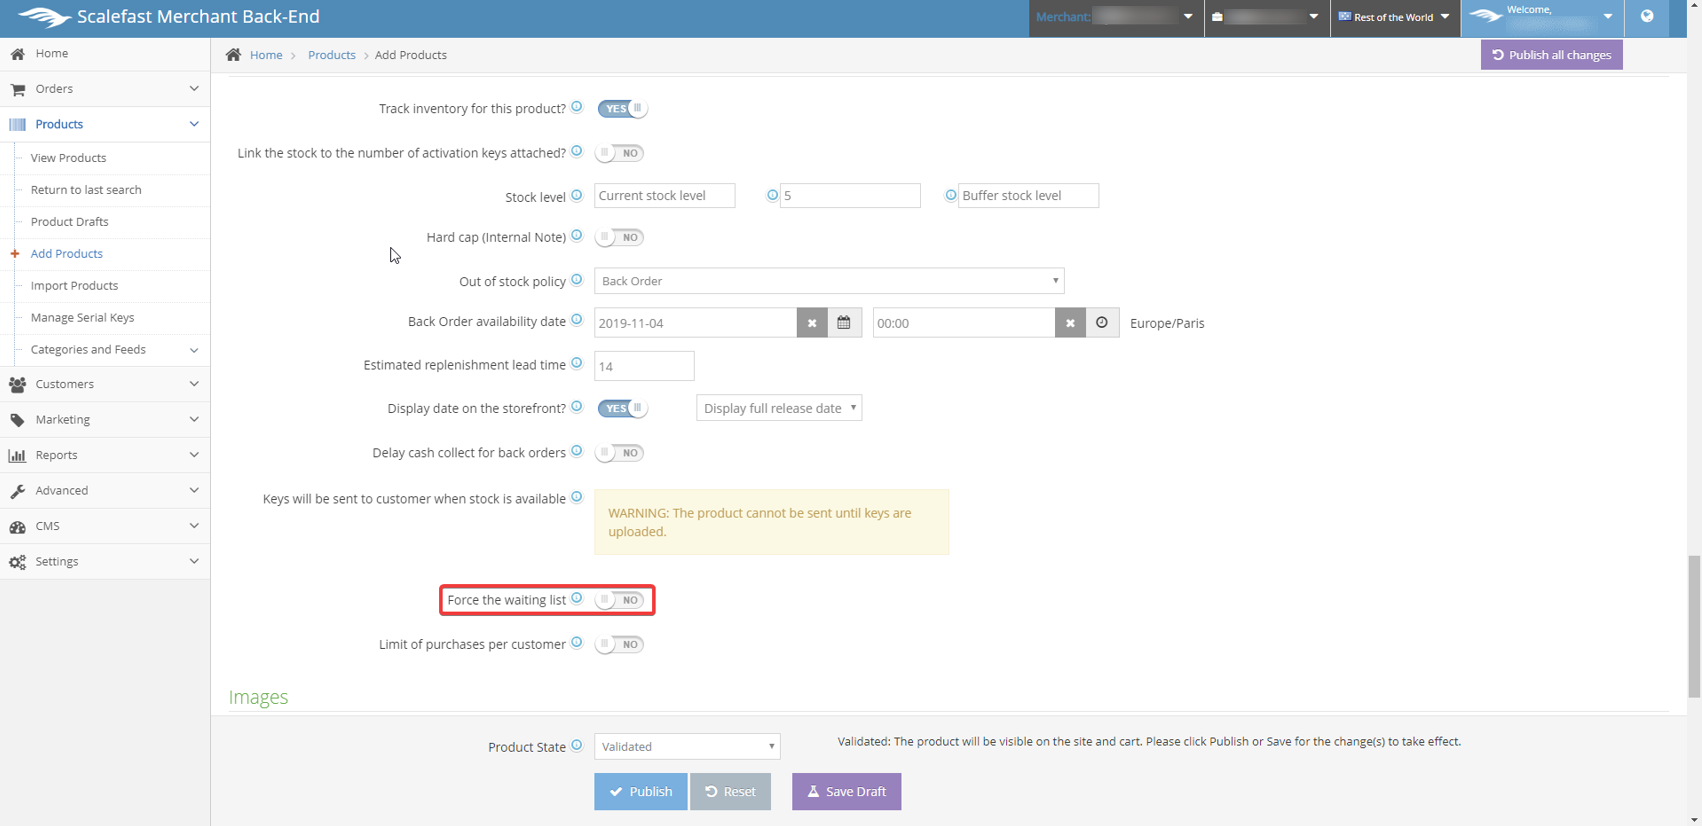Disable Track inventory for this product toggle
The image size is (1702, 826).
(622, 109)
